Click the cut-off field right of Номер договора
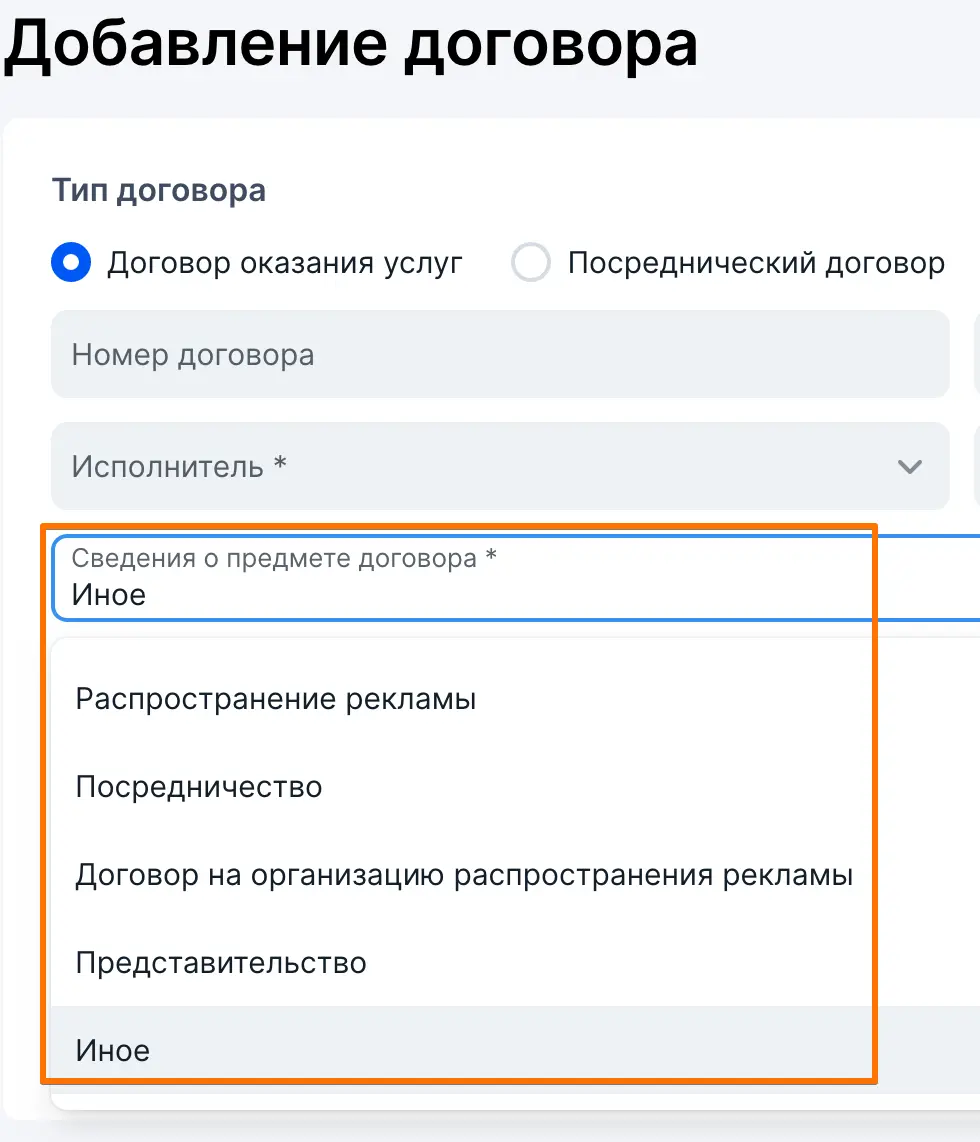This screenshot has width=980, height=1142. [976, 354]
